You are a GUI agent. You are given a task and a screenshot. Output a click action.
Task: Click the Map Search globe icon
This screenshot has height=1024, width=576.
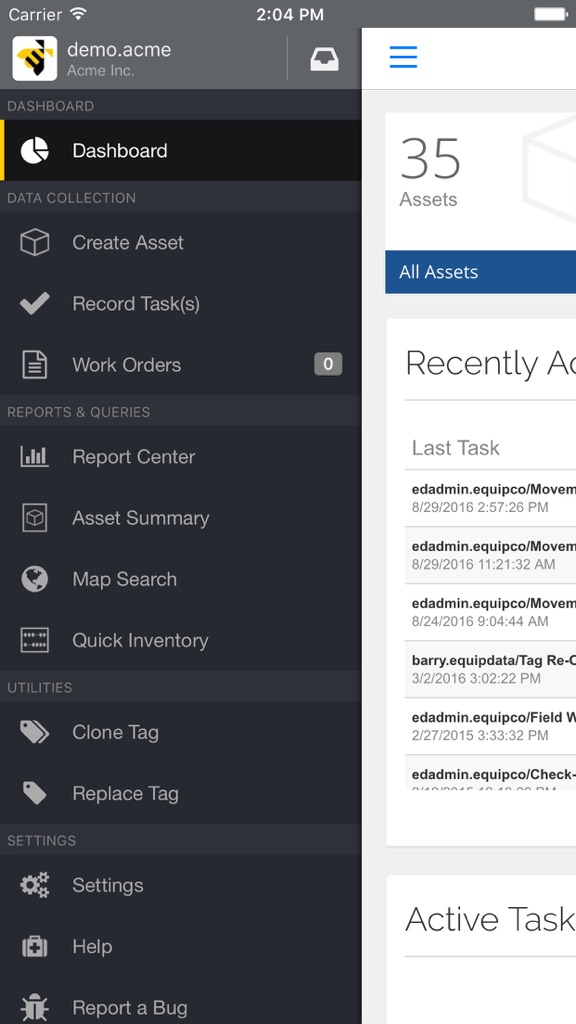(x=35, y=579)
